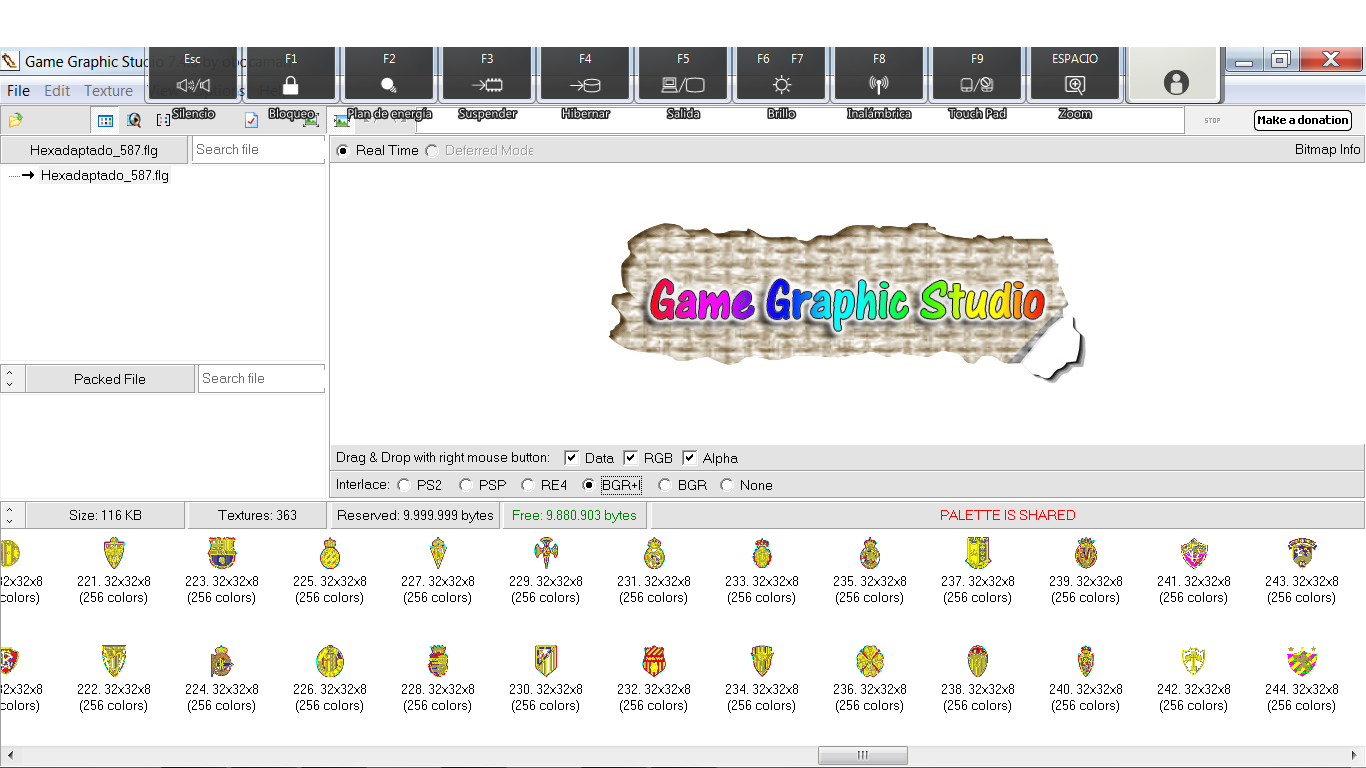Select texture thumbnail 243
Image resolution: width=1366 pixels, height=768 pixels.
(1302, 553)
